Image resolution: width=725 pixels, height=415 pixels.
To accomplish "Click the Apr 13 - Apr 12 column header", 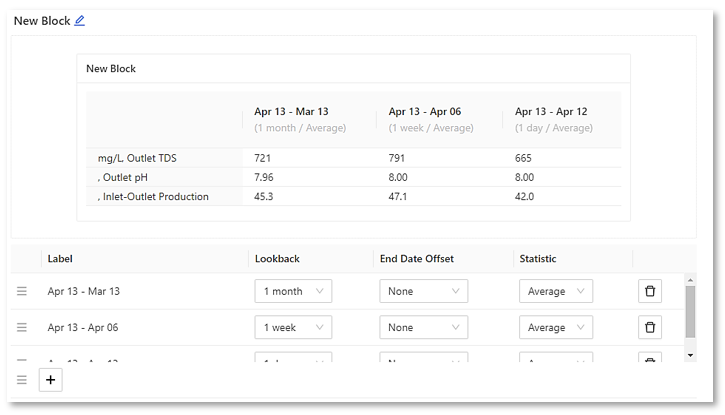I will click(551, 112).
